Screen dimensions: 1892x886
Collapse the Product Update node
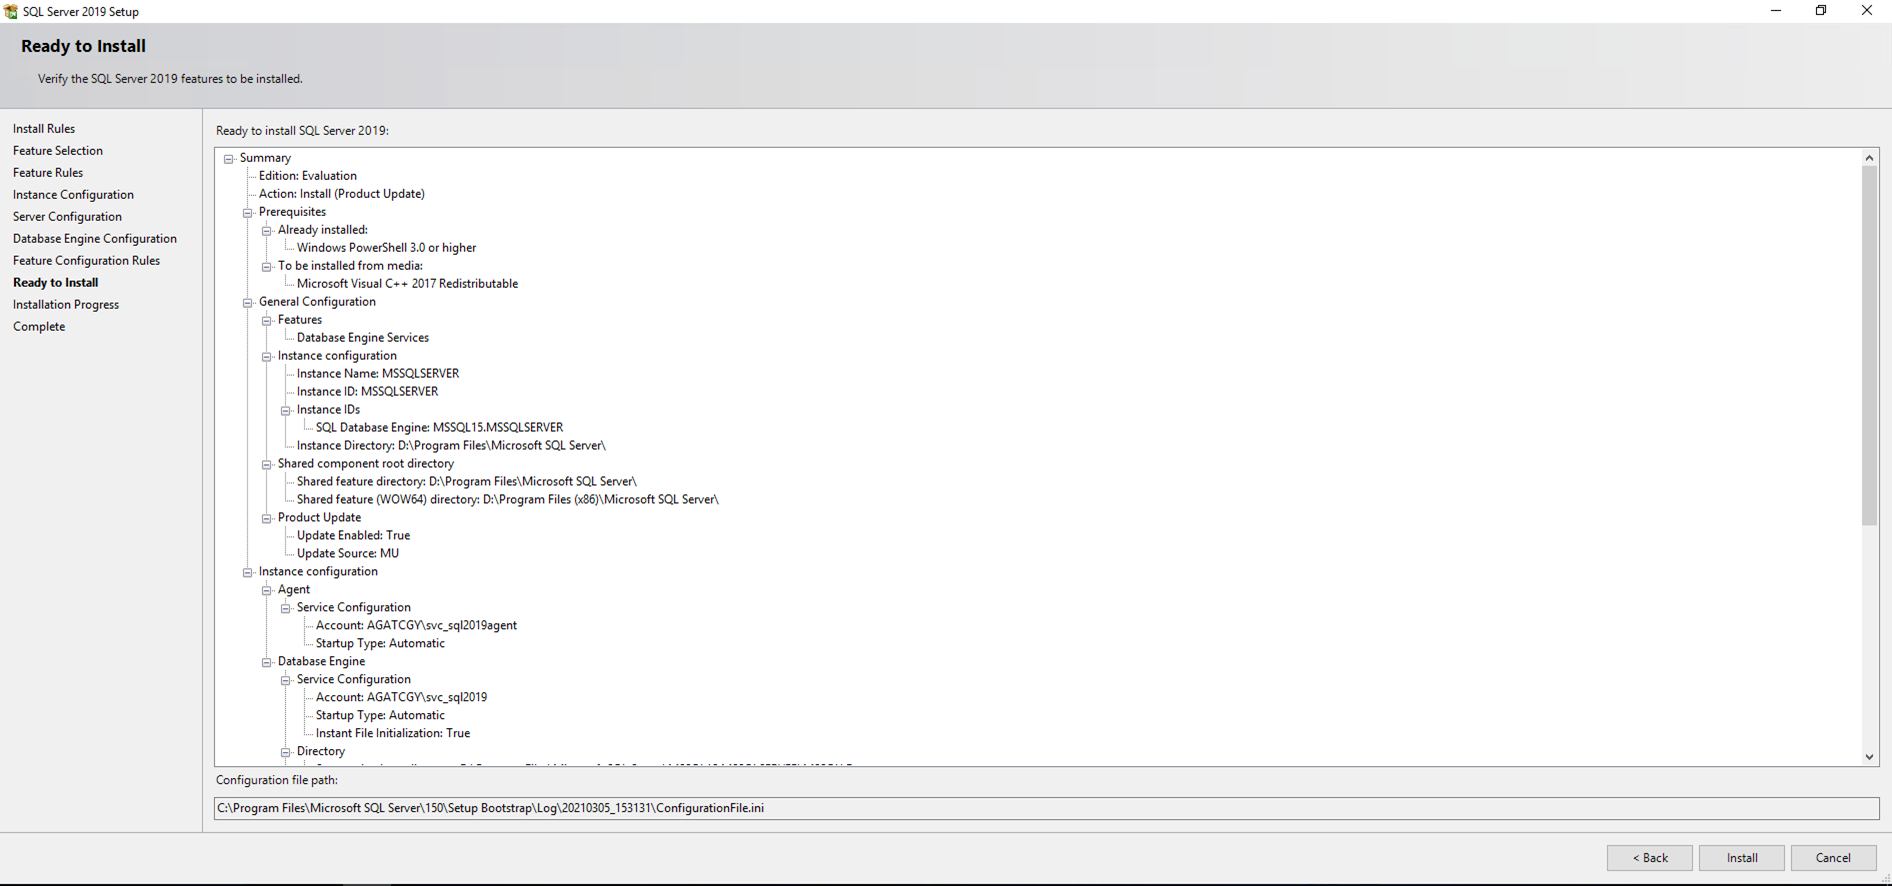tap(267, 518)
